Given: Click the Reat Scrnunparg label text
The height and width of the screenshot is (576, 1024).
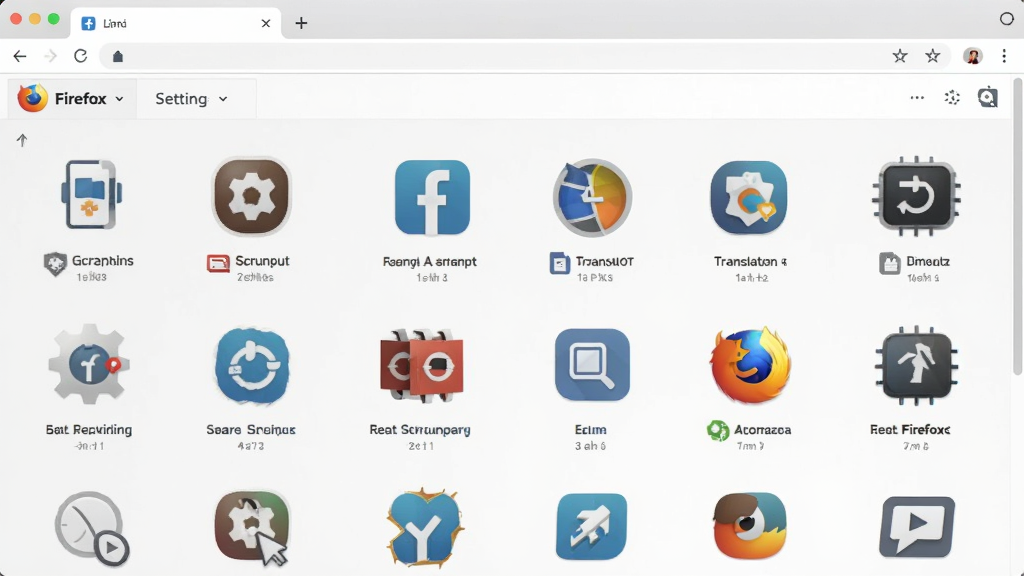Looking at the screenshot, I should point(420,429).
